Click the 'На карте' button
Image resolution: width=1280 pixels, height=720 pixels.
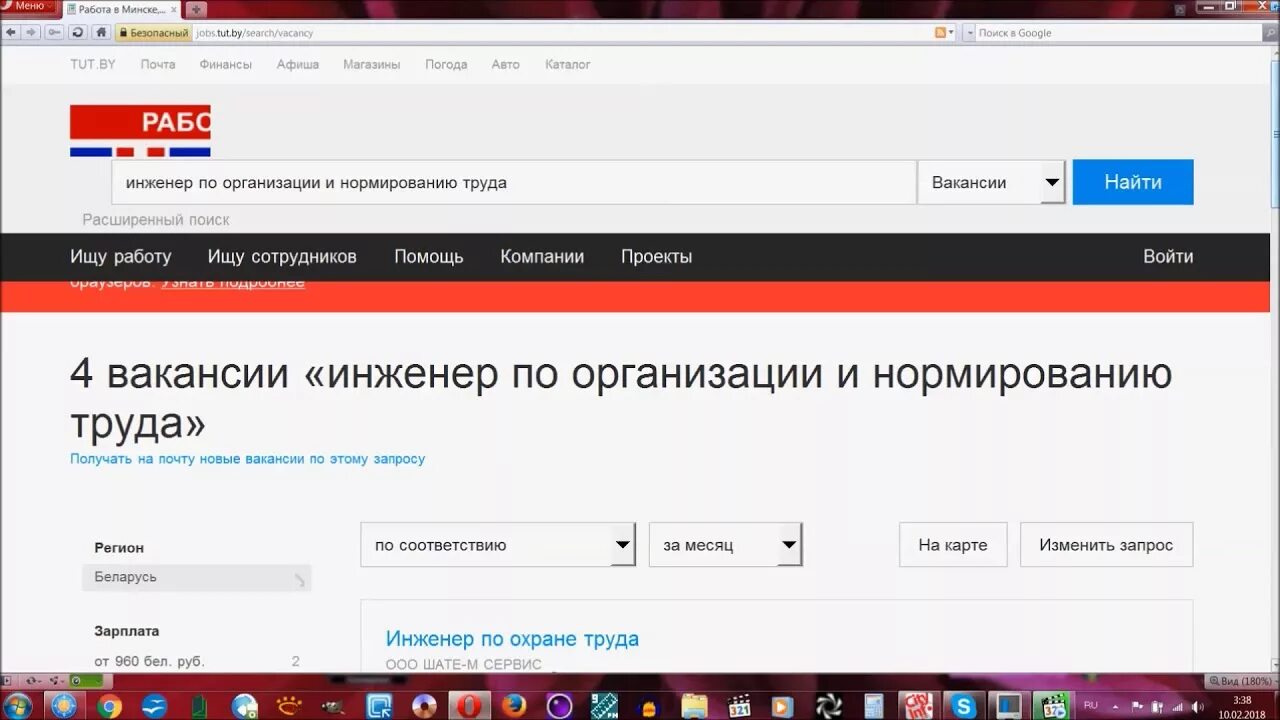tap(953, 545)
